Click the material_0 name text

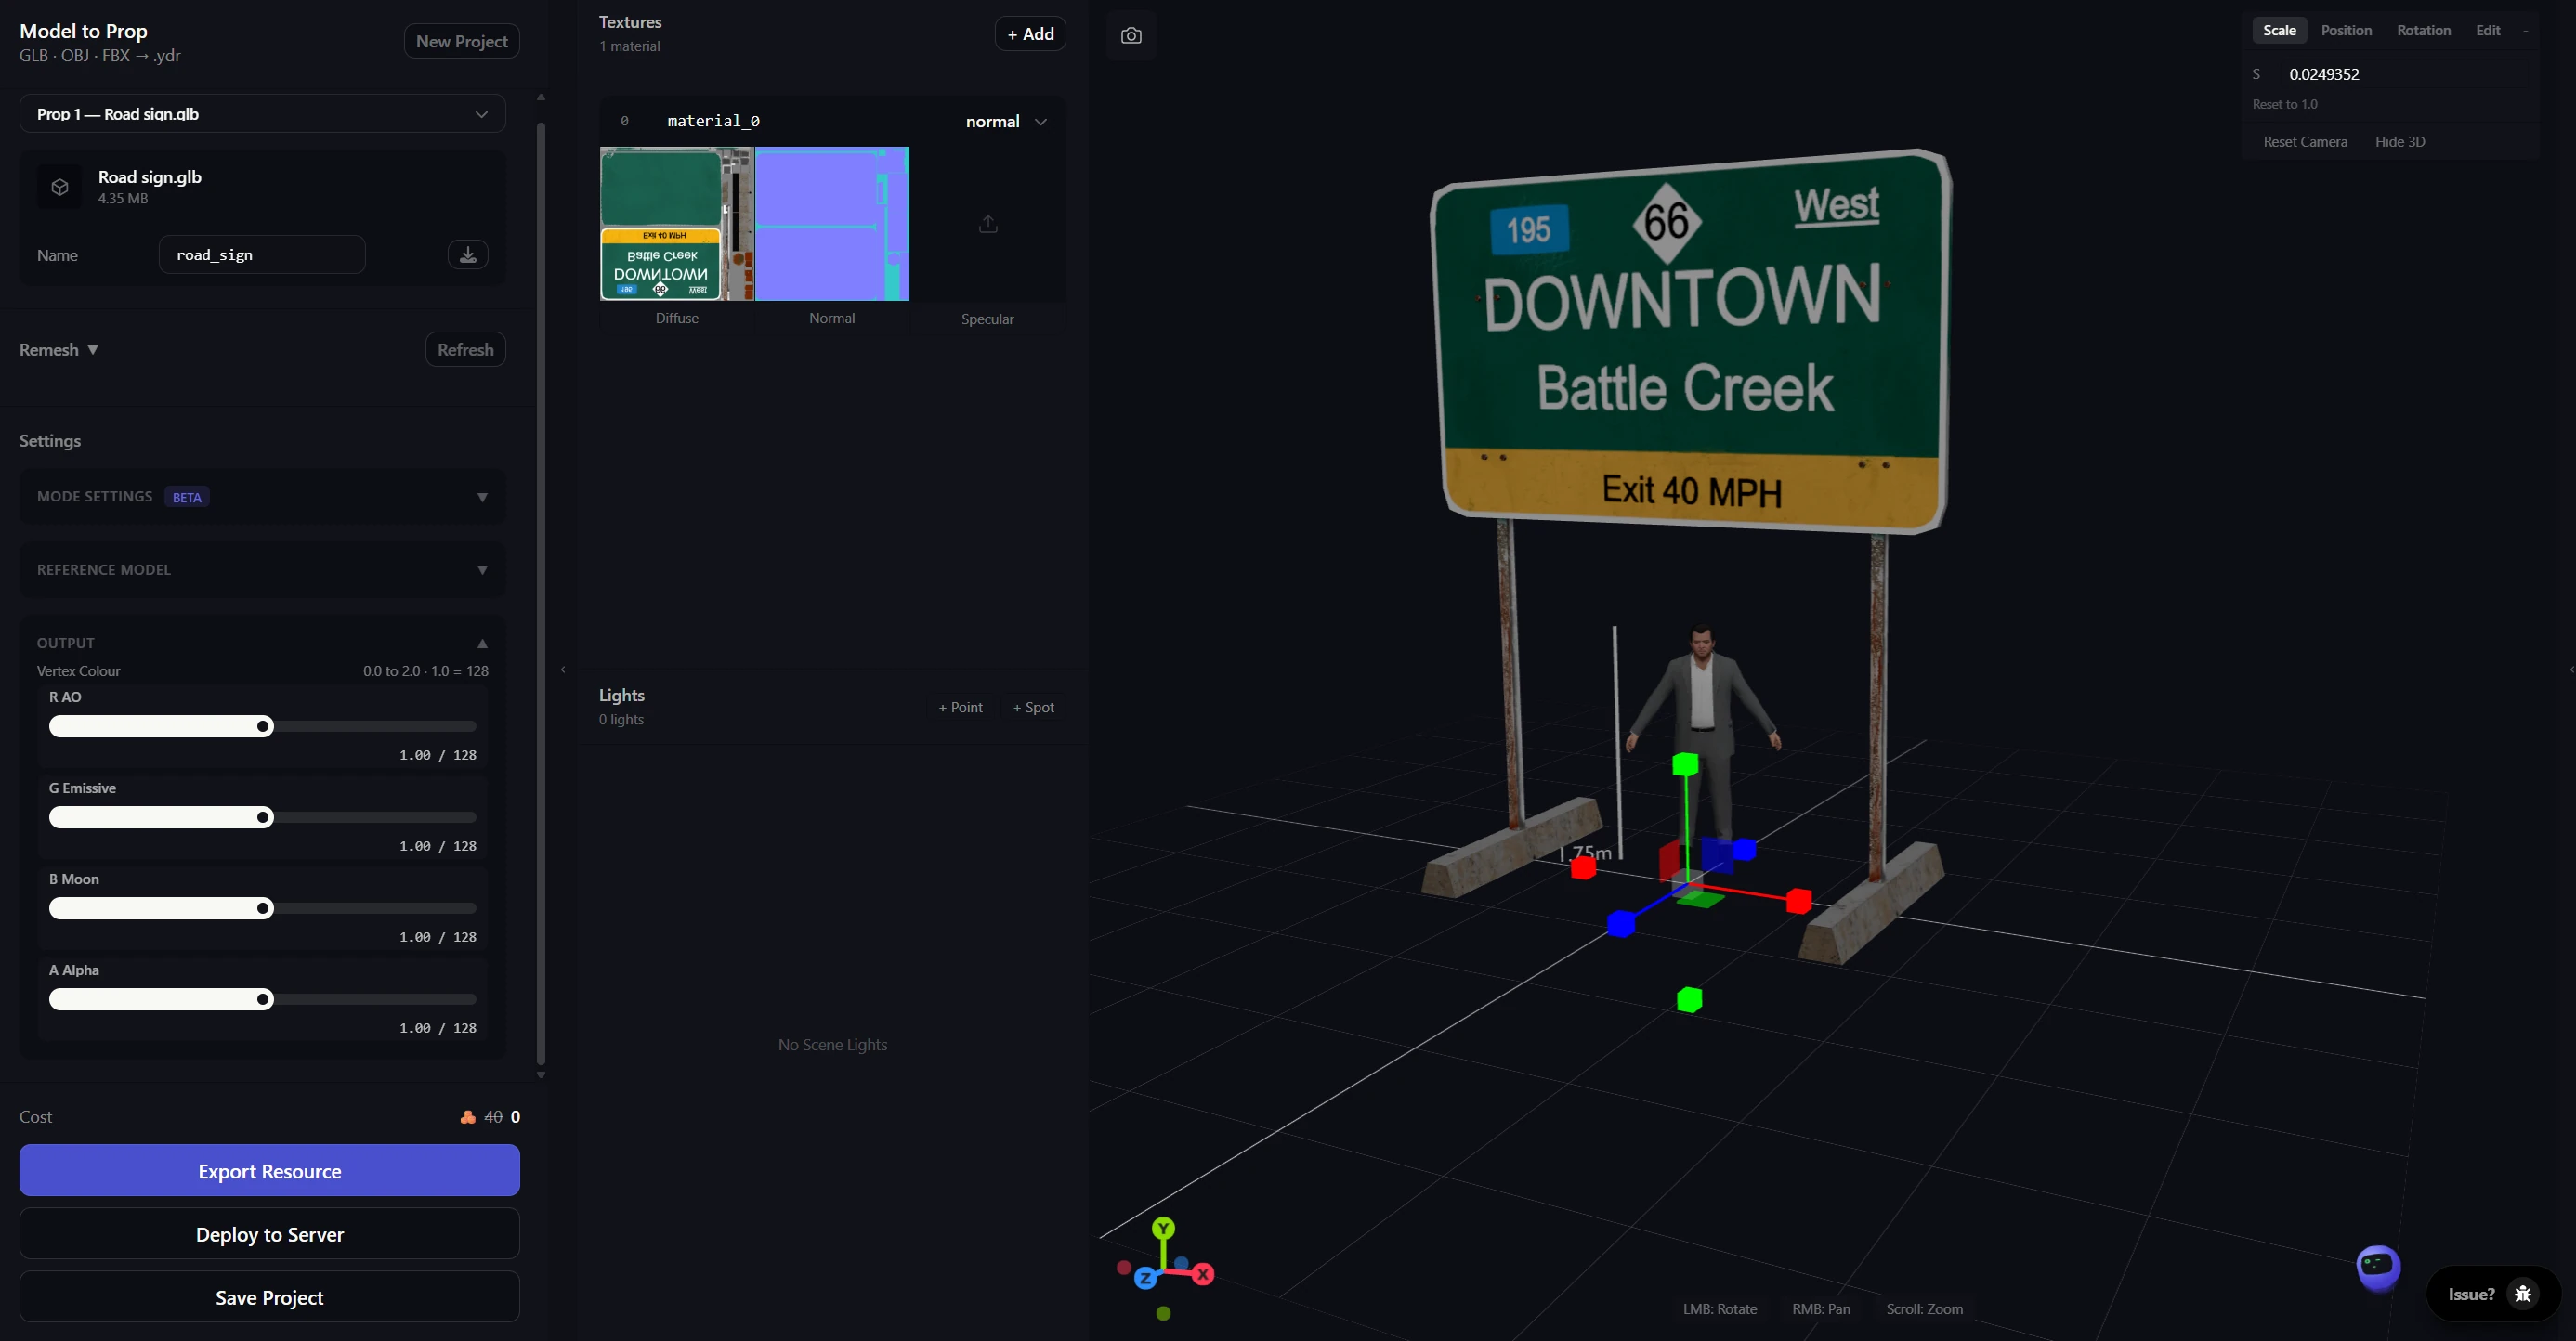(713, 121)
